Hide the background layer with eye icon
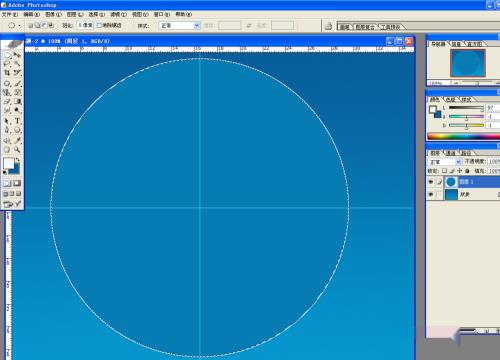Viewport: 500px width, 360px height. (431, 194)
